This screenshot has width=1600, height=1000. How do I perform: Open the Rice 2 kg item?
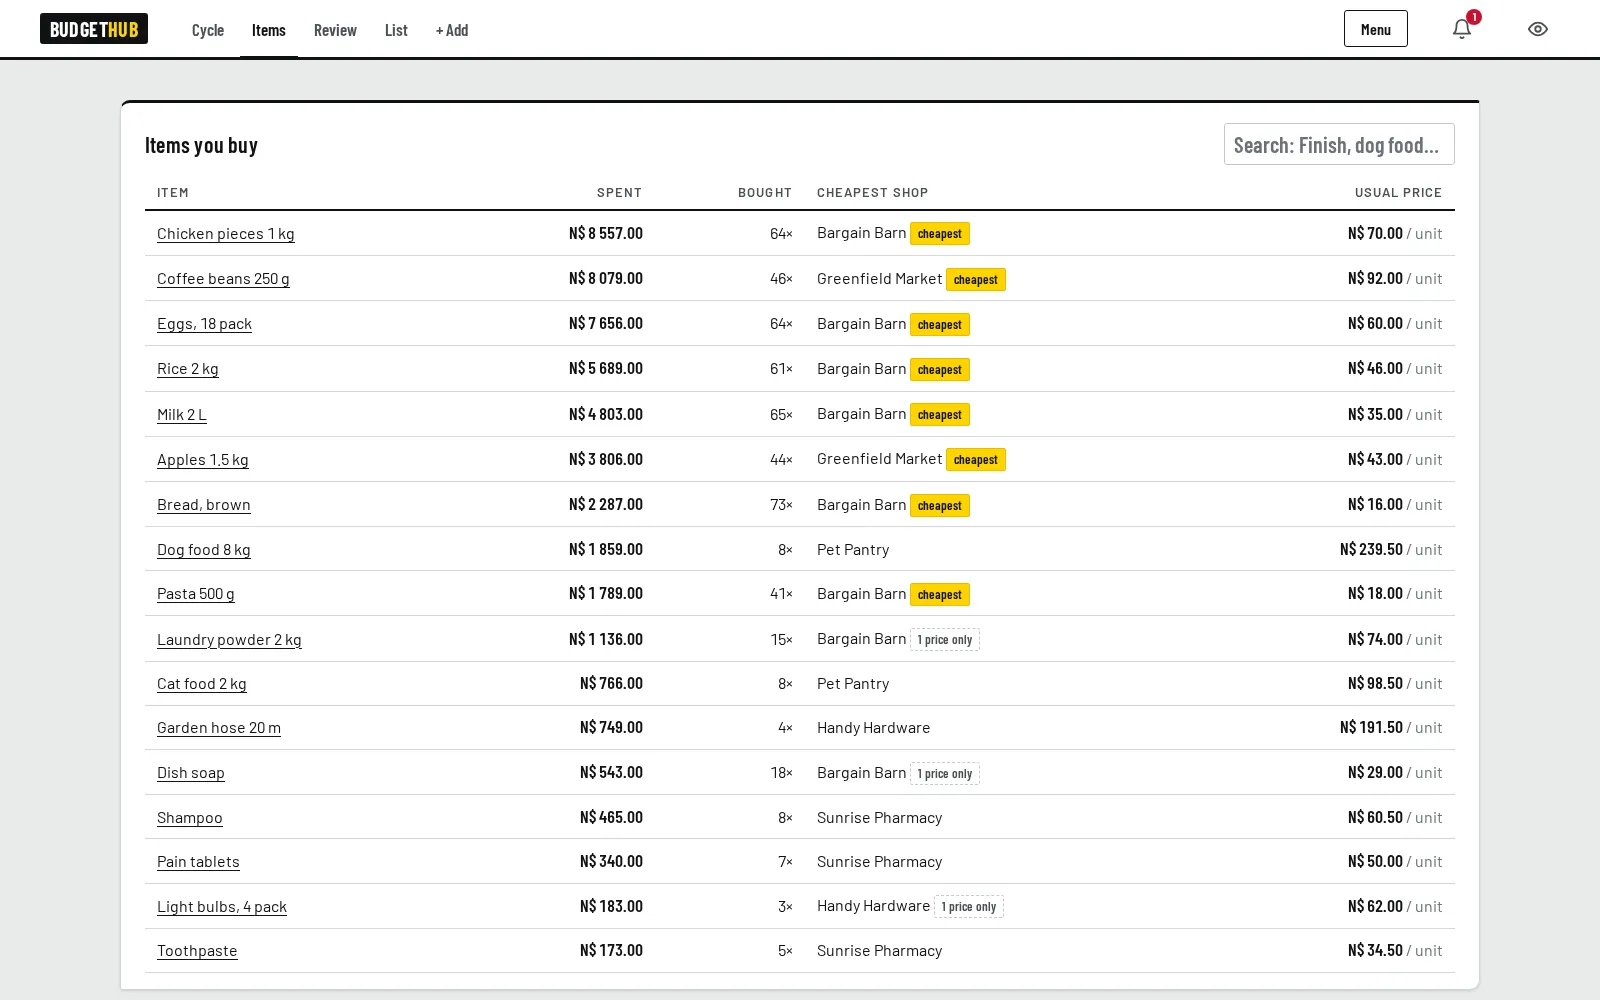(187, 369)
